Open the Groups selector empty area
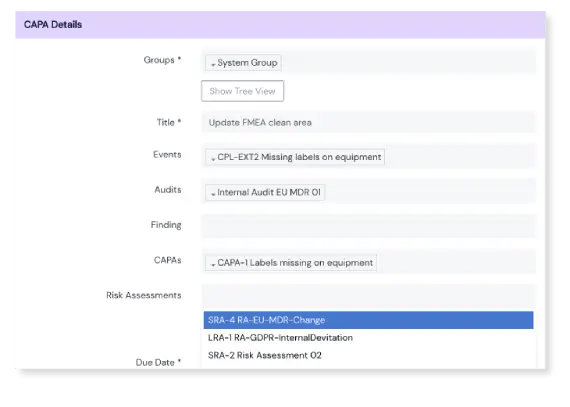The height and width of the screenshot is (407, 570). (x=407, y=62)
